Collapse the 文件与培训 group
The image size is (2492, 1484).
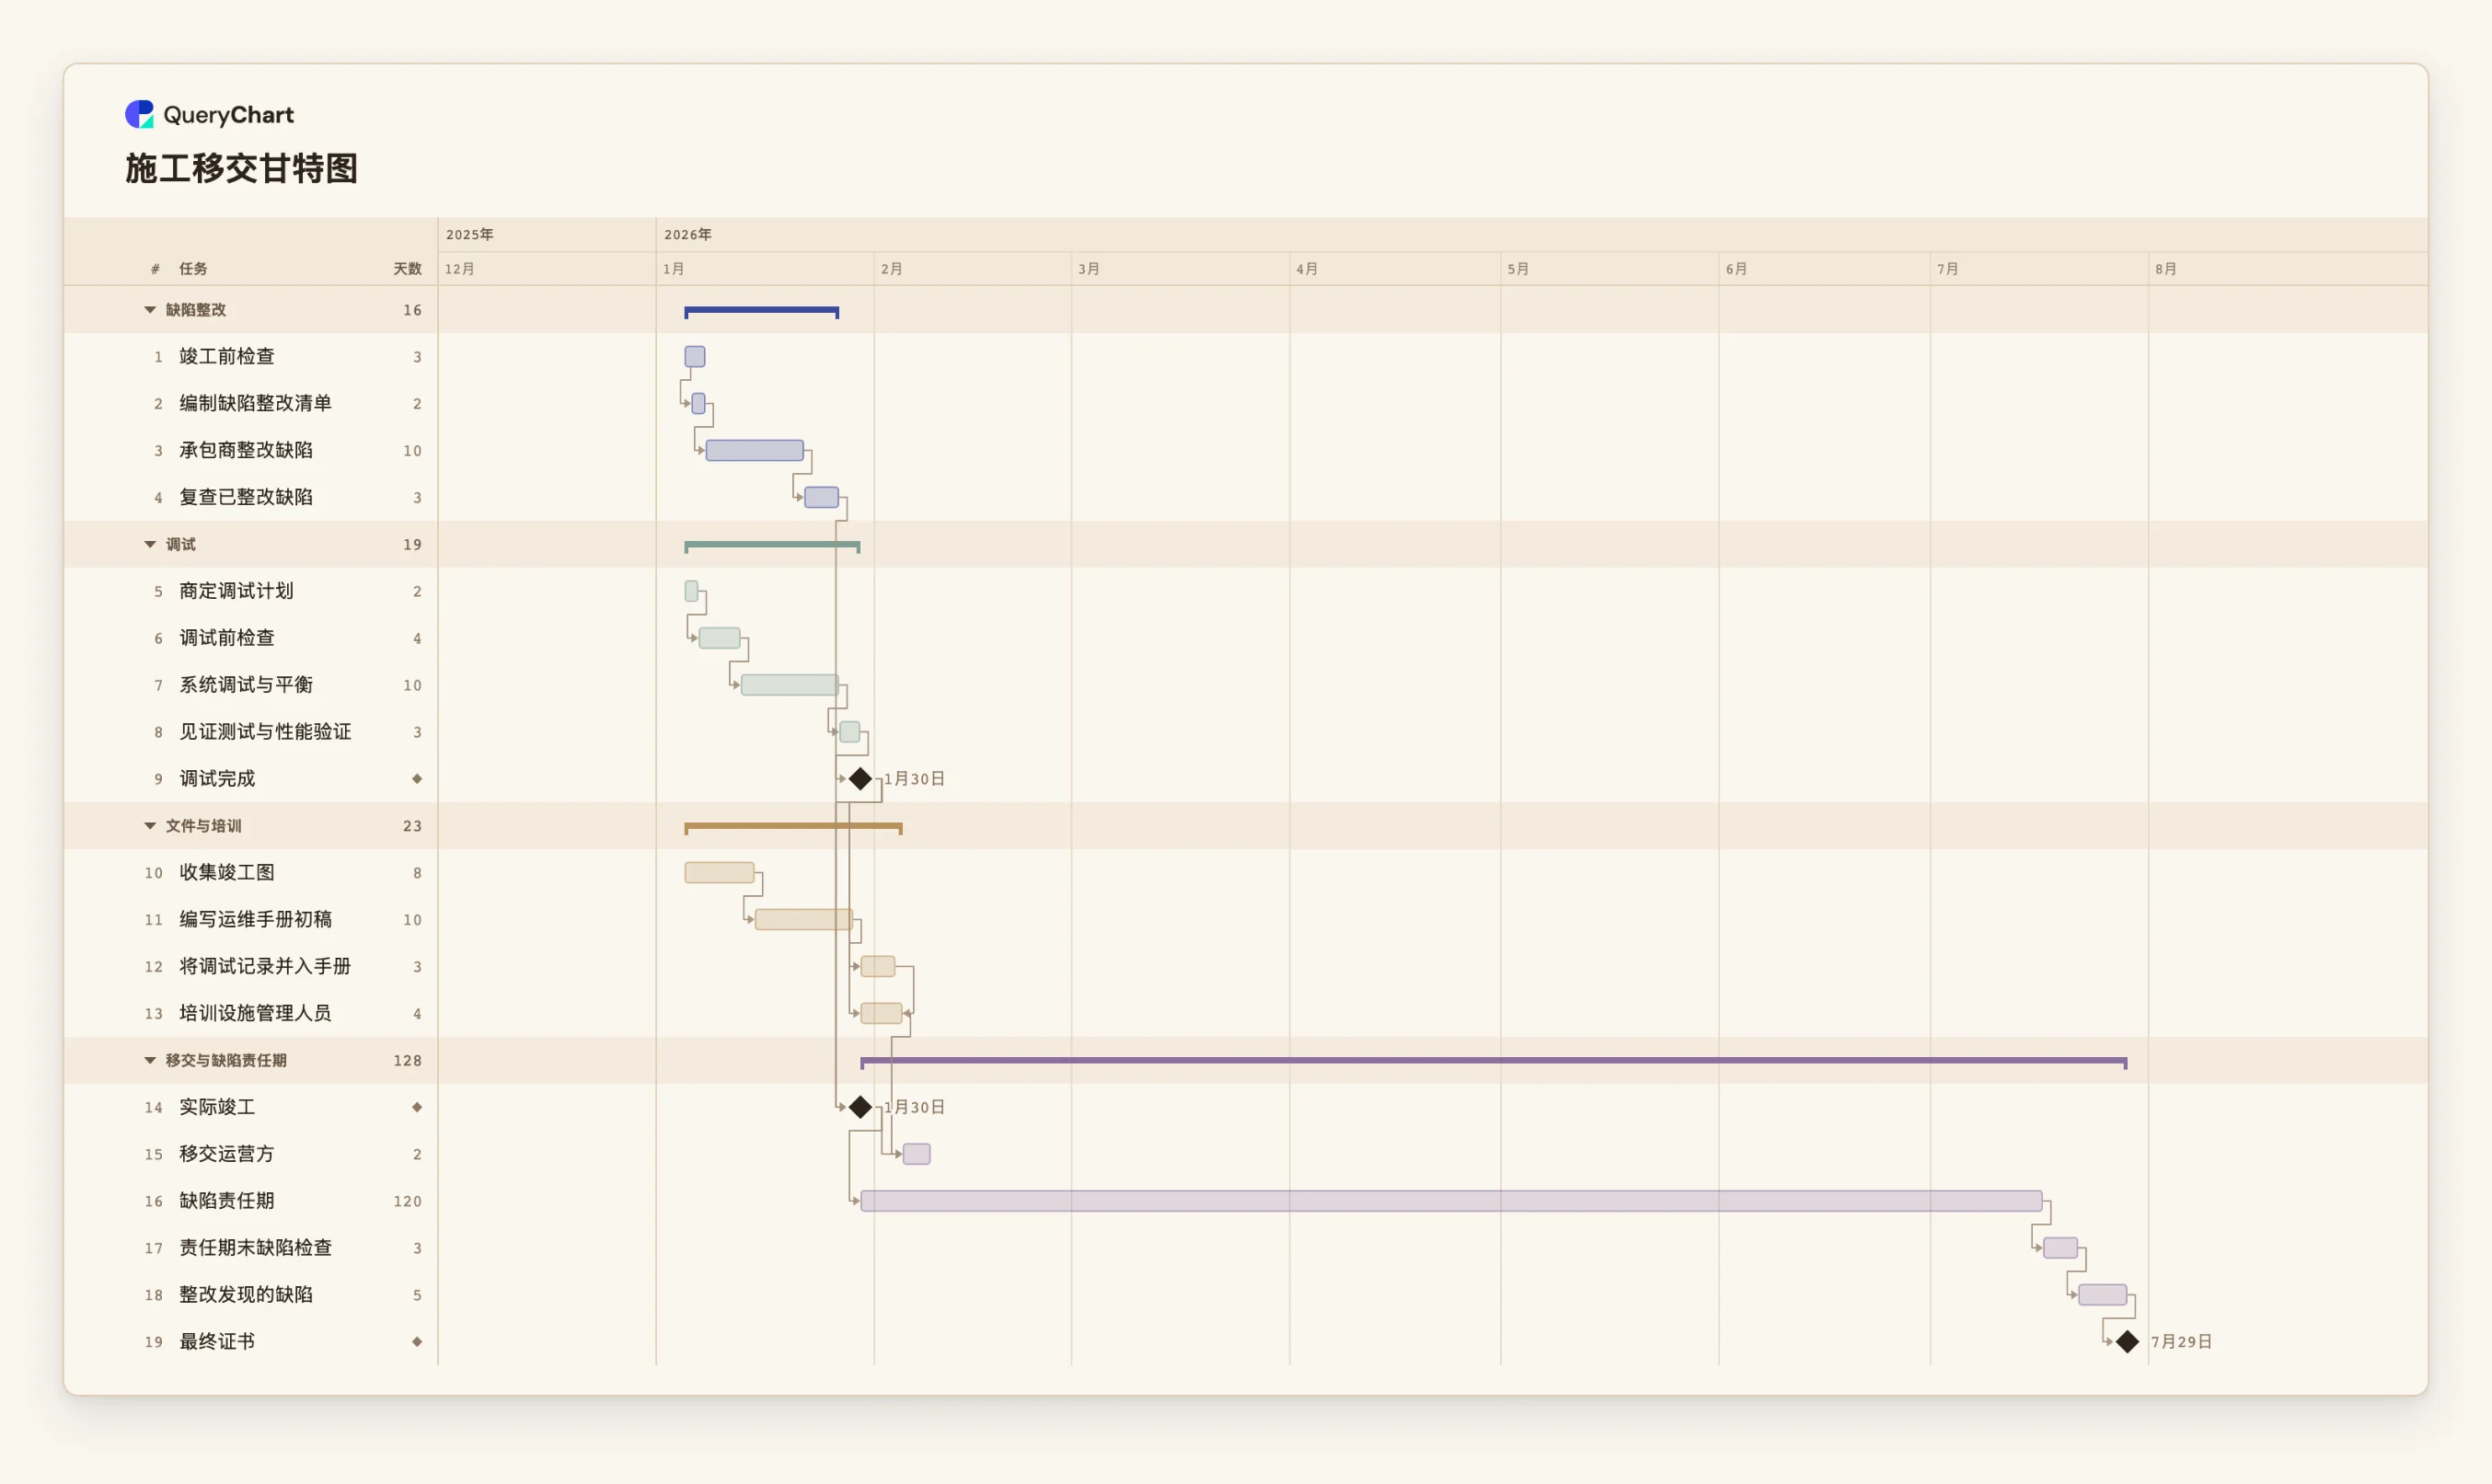click(x=150, y=826)
